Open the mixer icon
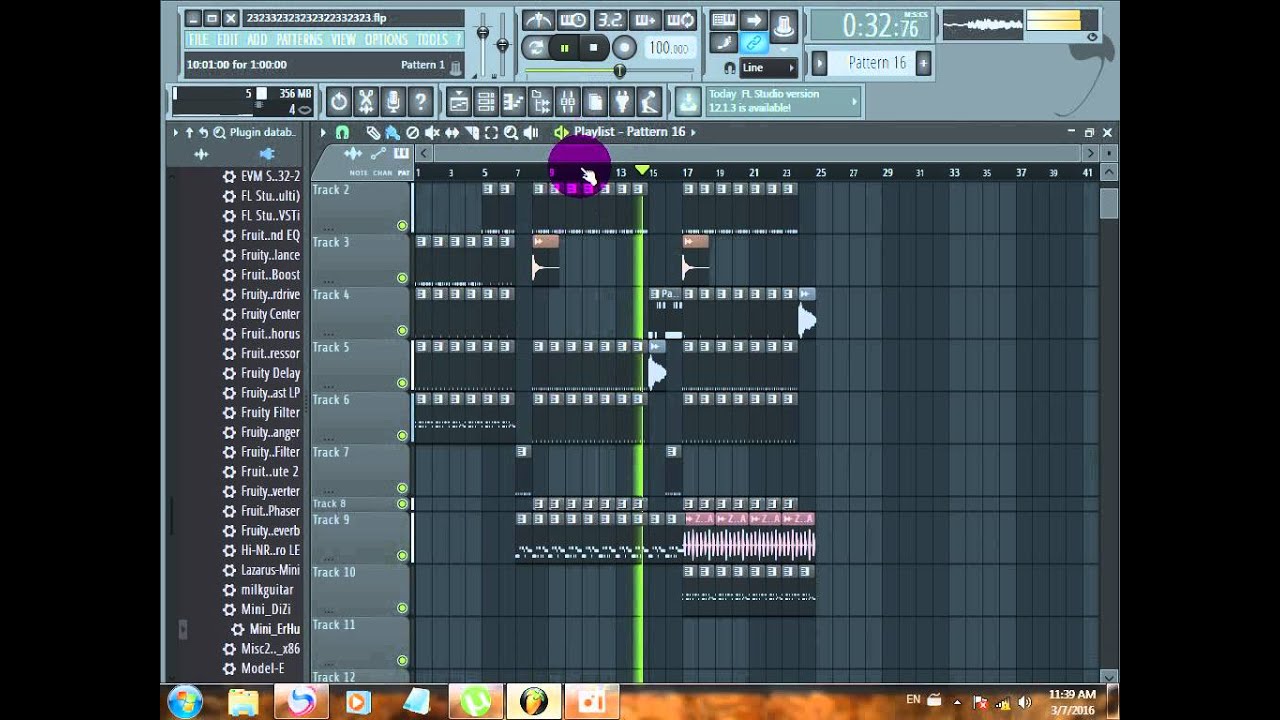This screenshot has width=1280, height=720. (x=567, y=101)
